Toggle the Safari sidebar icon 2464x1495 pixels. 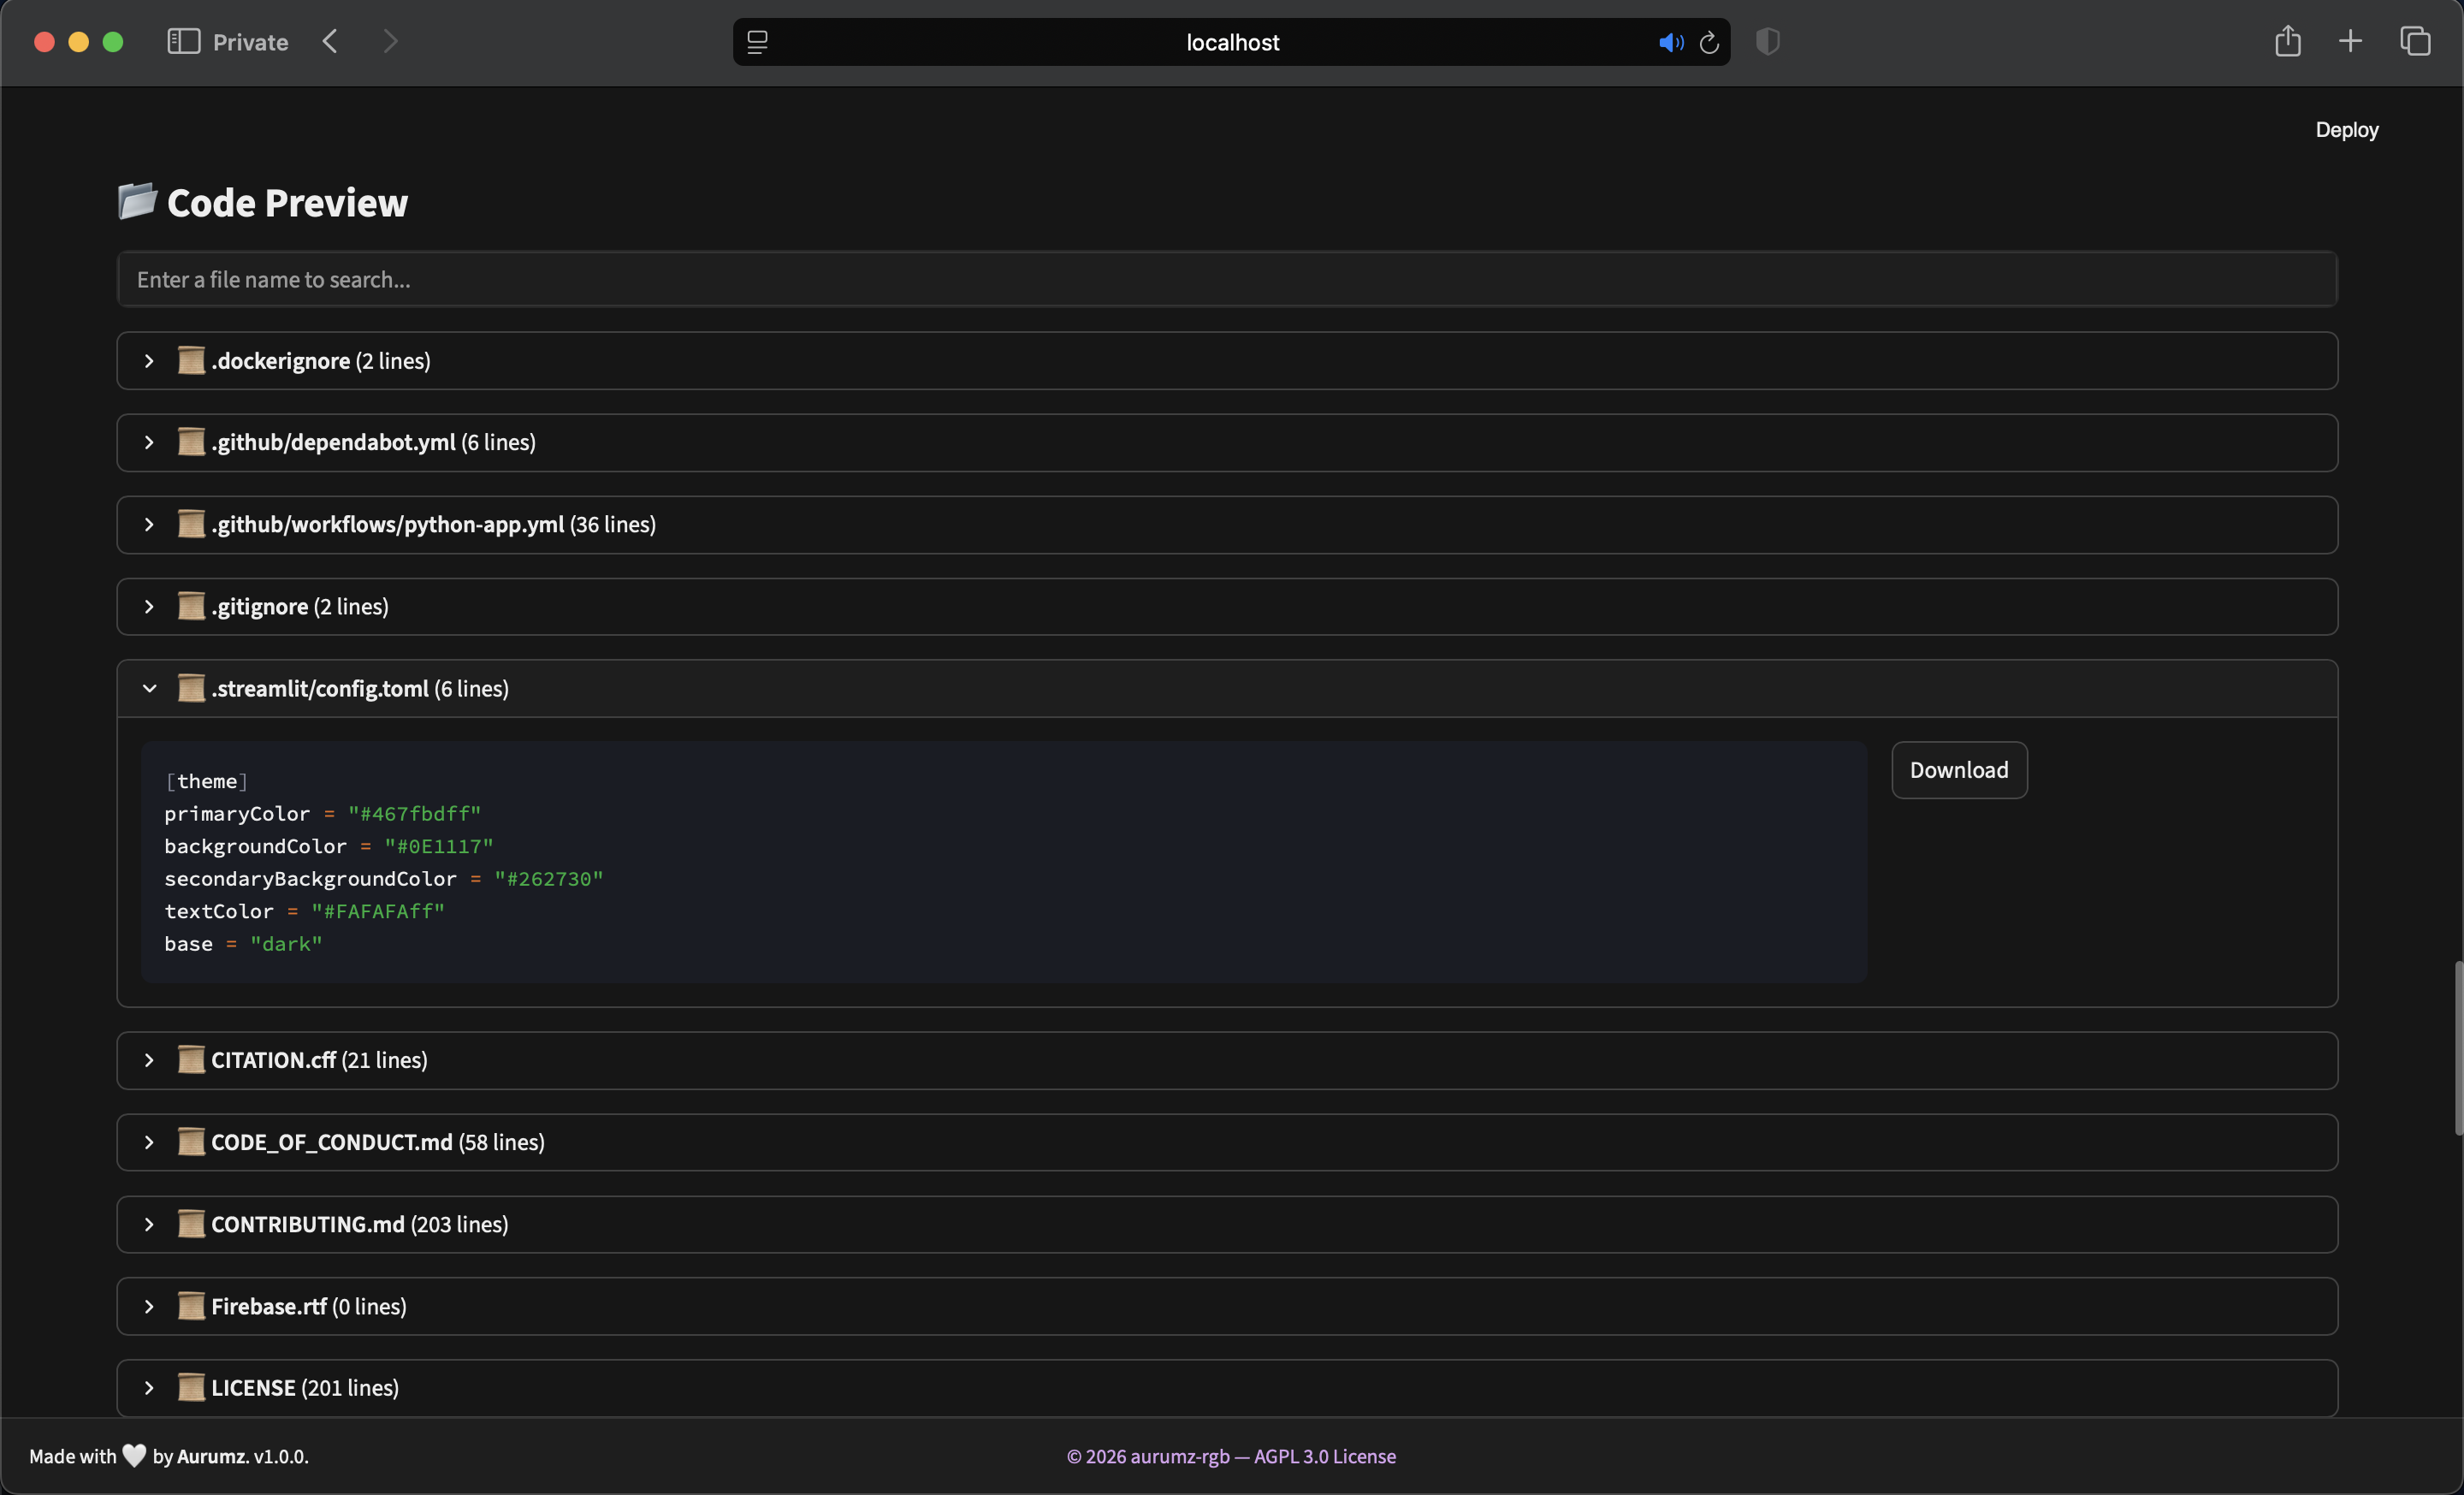(183, 41)
